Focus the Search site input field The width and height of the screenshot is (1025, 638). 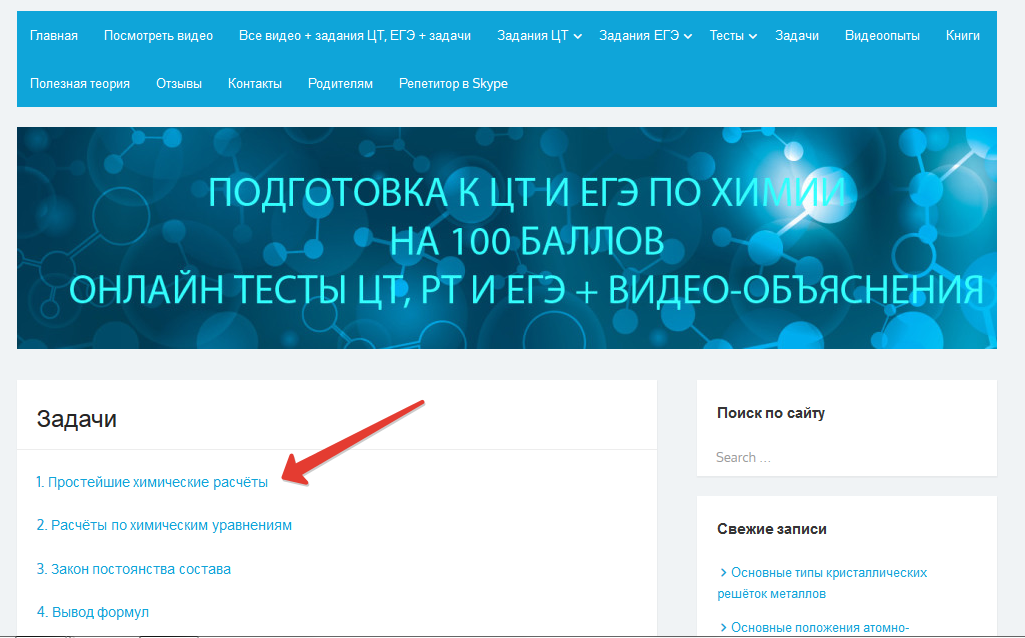click(847, 458)
